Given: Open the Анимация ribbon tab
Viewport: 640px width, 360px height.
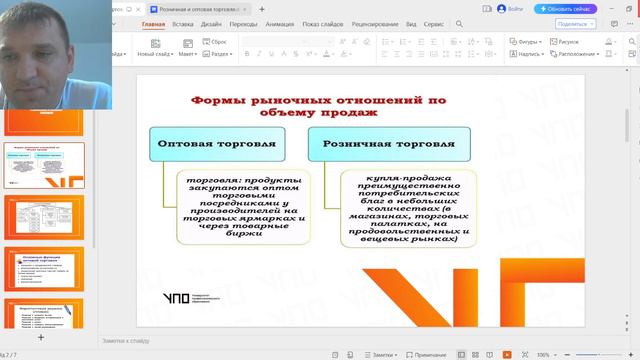Looking at the screenshot, I should (280, 24).
